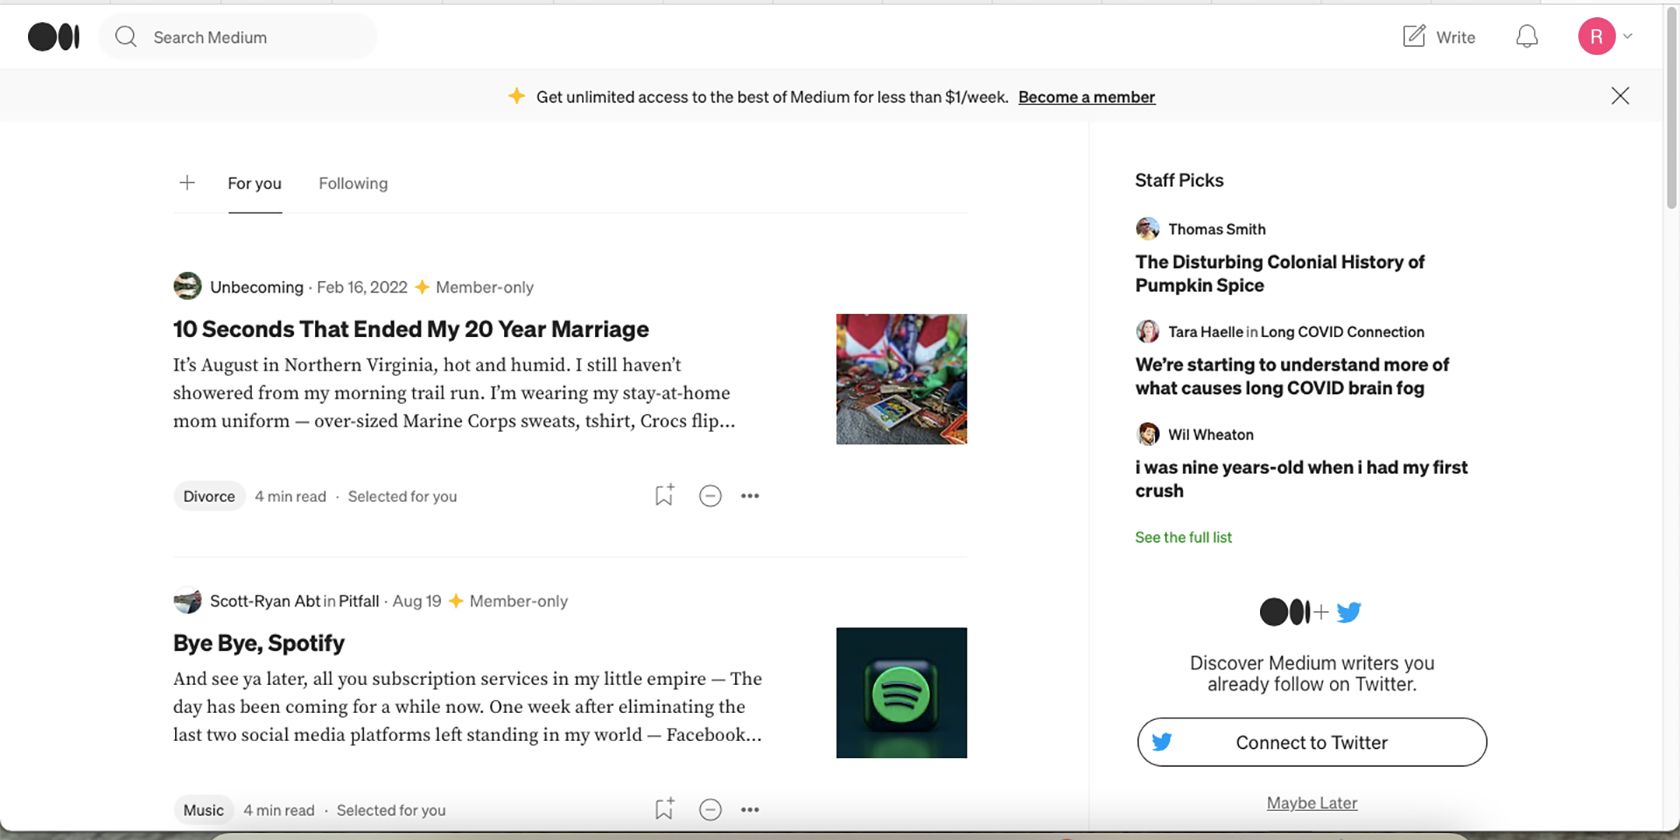1680x840 pixels.
Task: Bookmark the 10 Seconds marriage article
Action: (x=664, y=495)
